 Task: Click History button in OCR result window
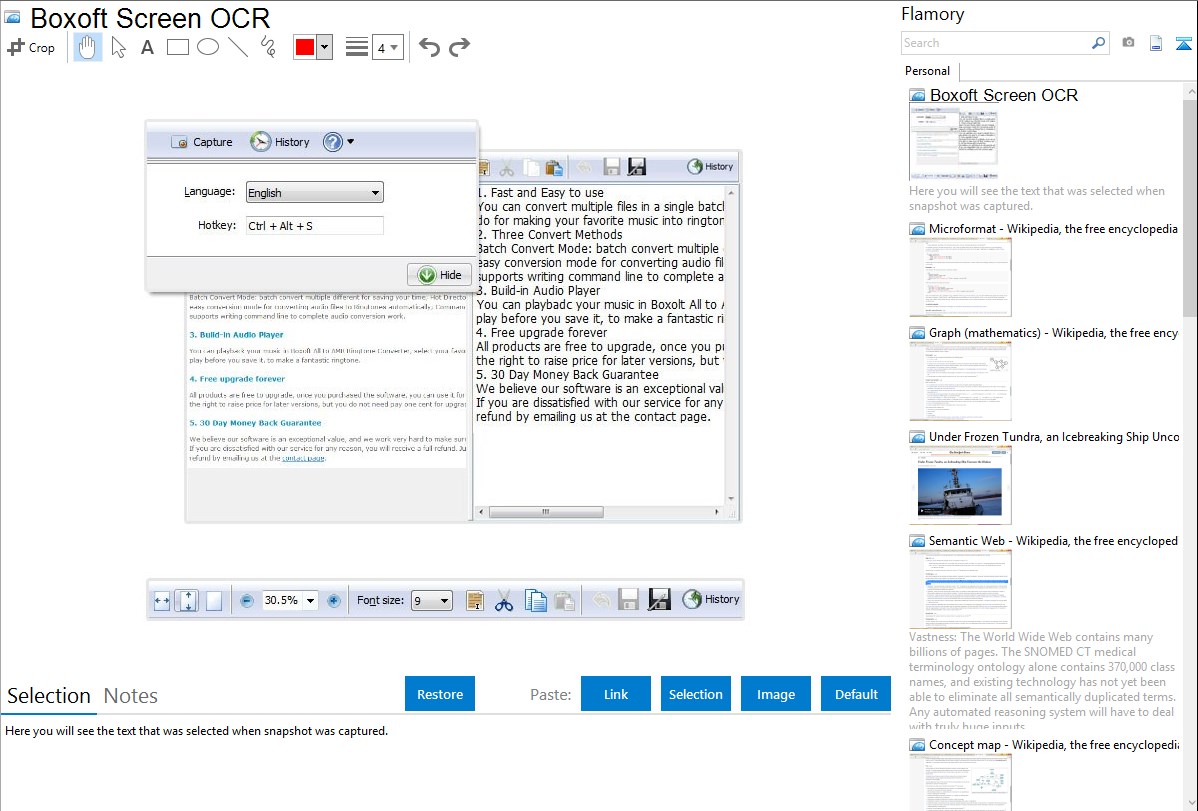(x=710, y=167)
